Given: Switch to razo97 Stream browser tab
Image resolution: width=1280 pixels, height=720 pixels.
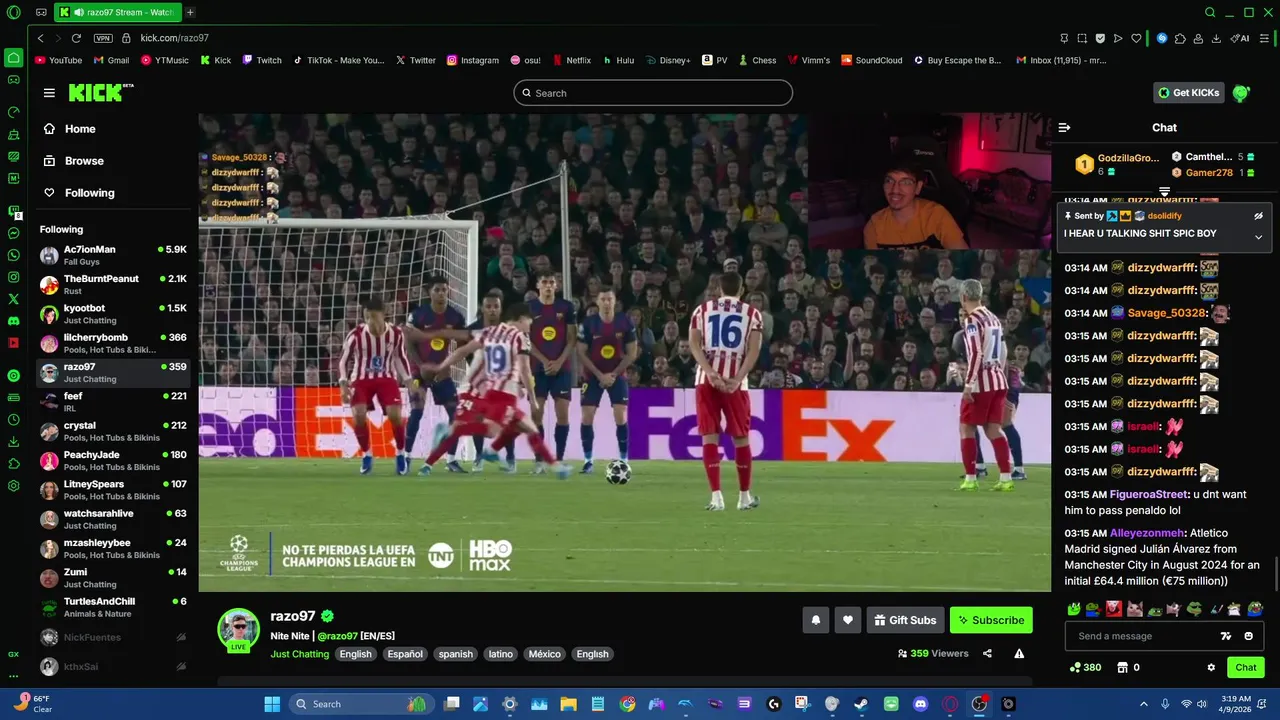Looking at the screenshot, I should (119, 12).
